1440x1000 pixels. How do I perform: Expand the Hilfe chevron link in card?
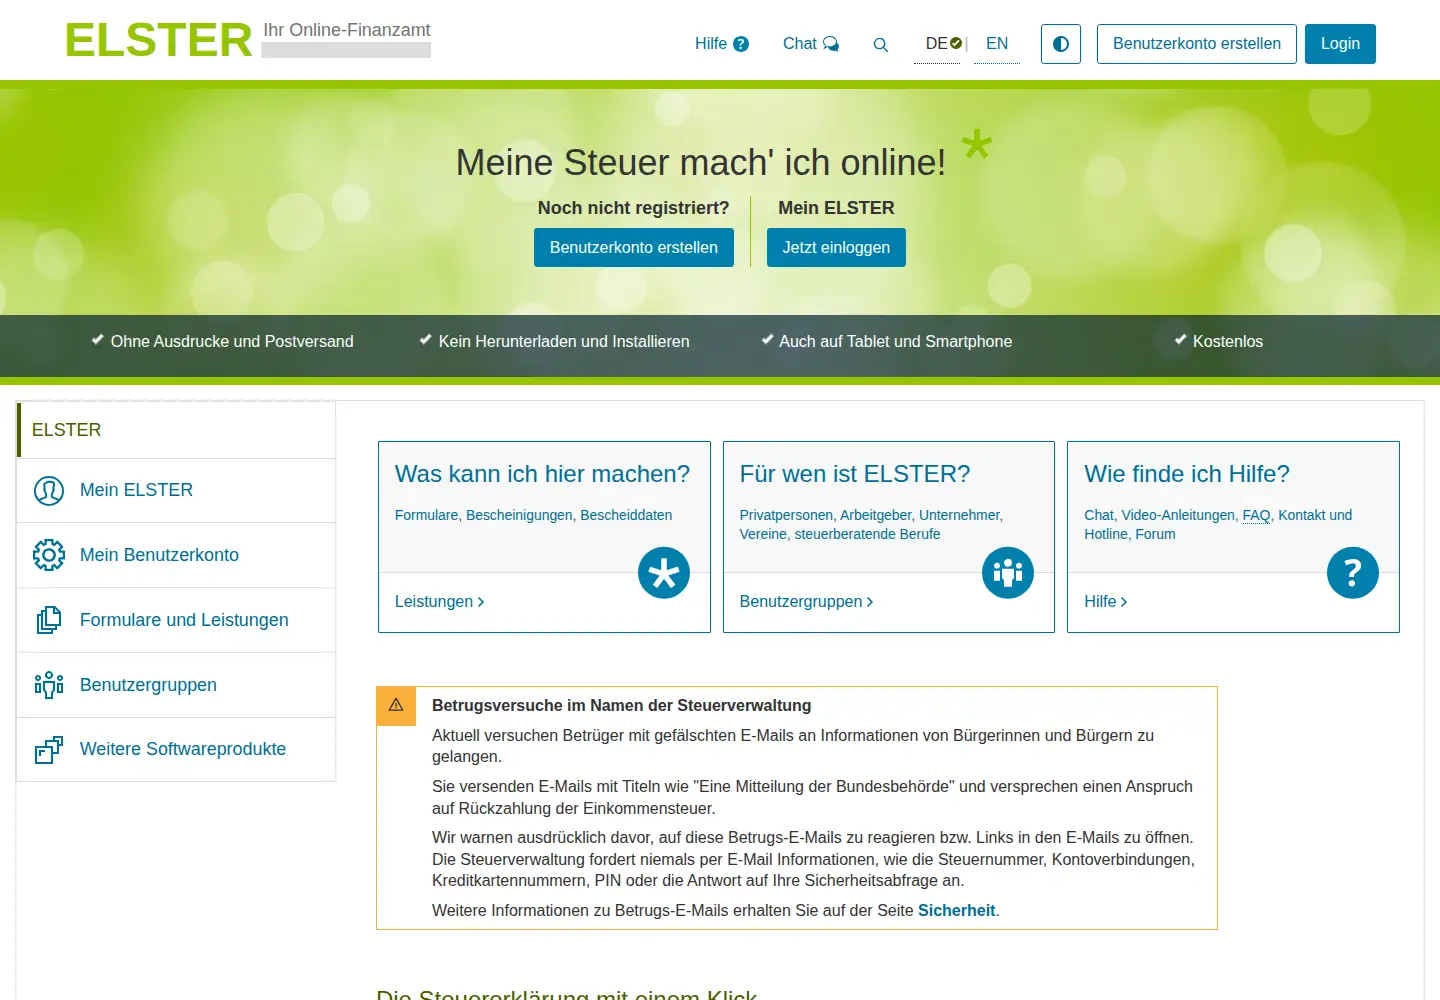[x=1106, y=602]
